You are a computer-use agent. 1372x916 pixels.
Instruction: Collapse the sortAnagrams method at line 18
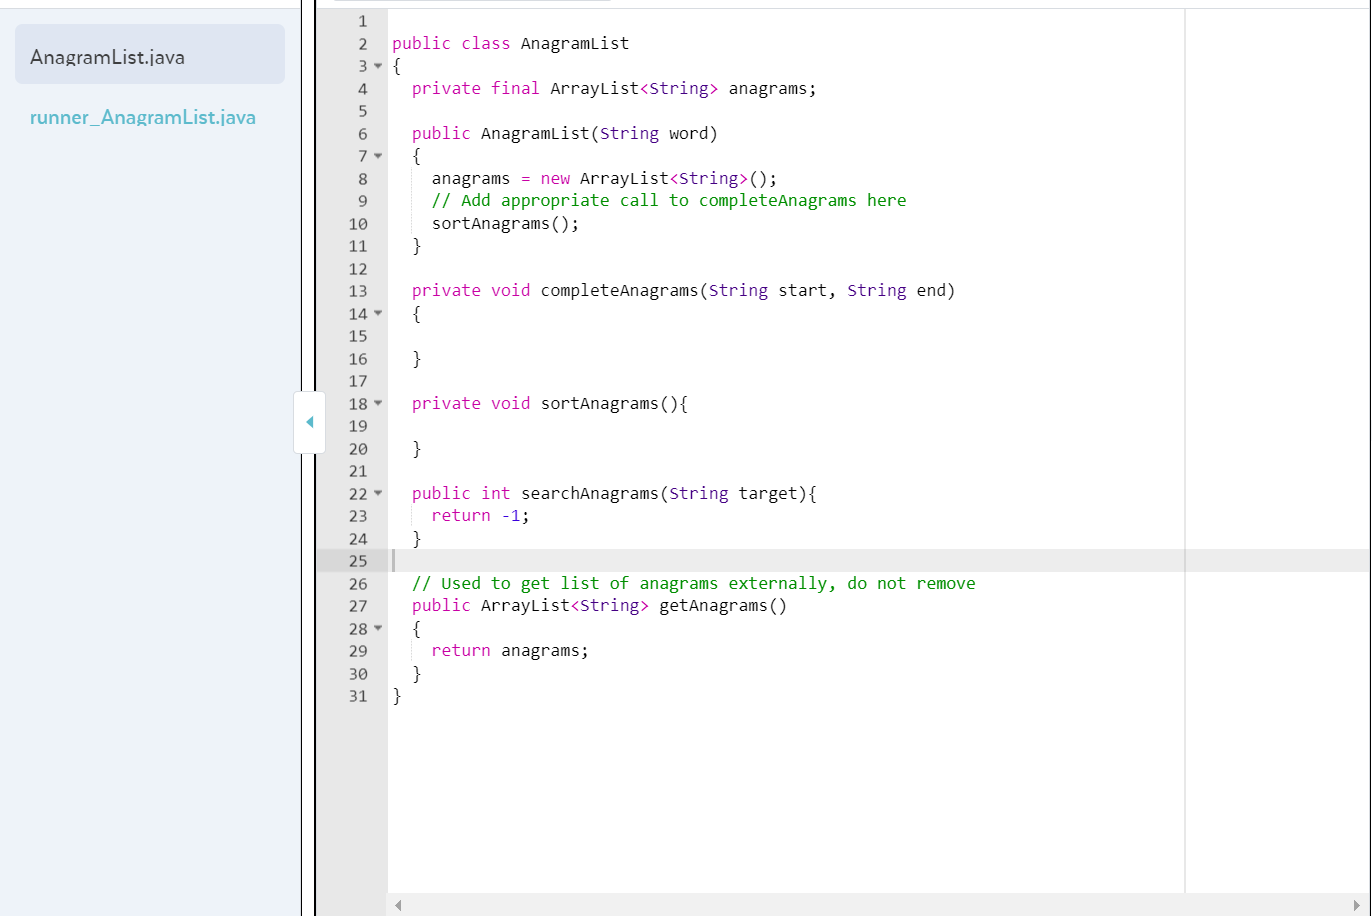pos(378,403)
